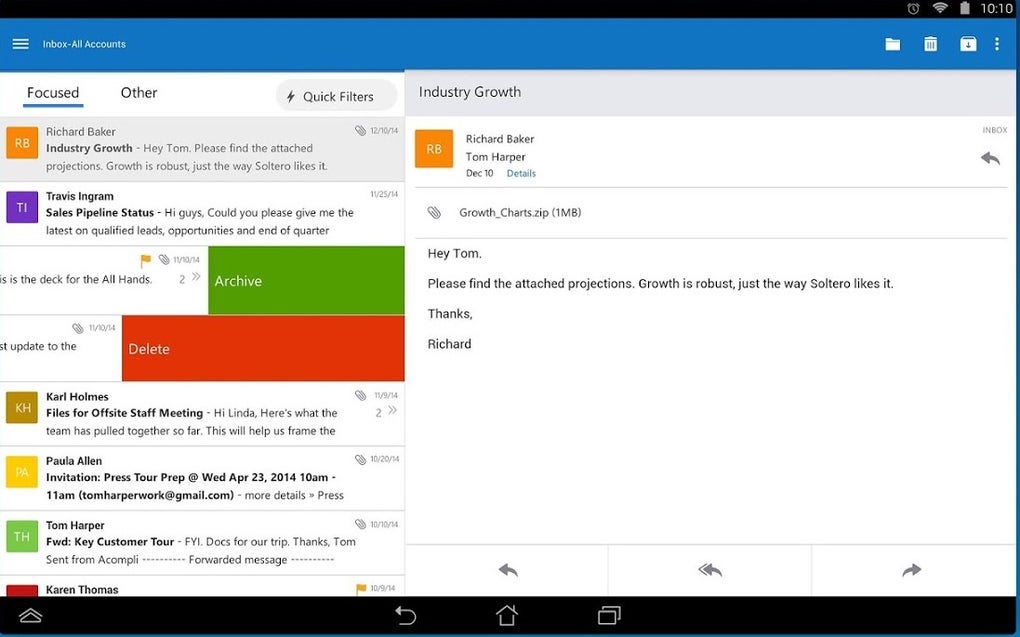Screen dimensions: 1020x637
Task: Tap the Reply icon in bottom bar
Action: pos(508,570)
